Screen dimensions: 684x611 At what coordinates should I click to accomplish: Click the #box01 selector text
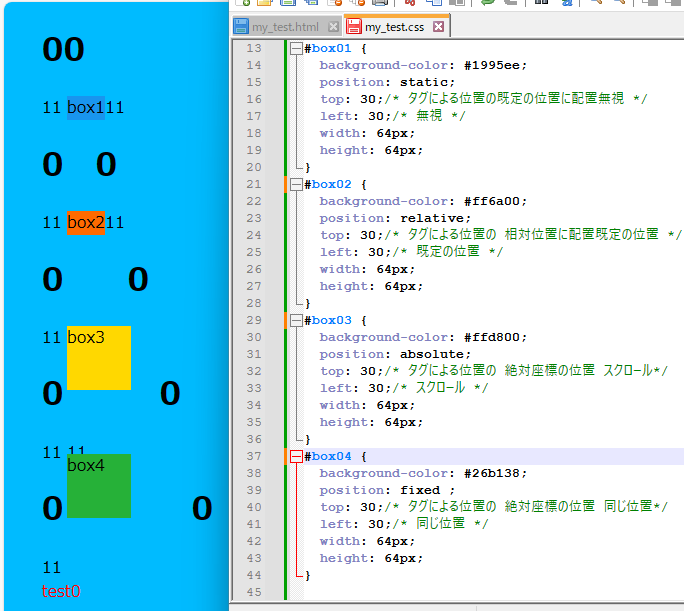328,48
